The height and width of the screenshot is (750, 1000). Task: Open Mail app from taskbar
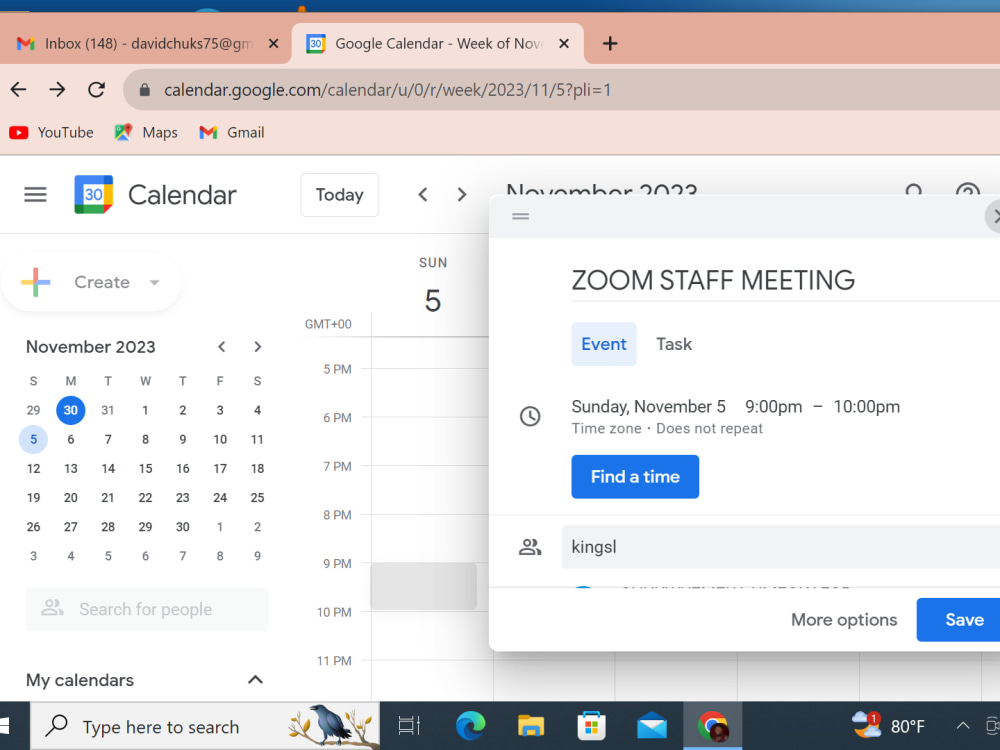(652, 726)
